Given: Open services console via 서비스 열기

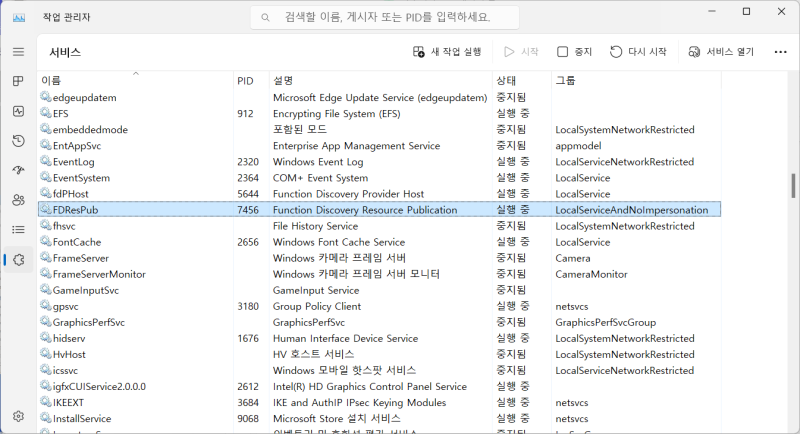Looking at the screenshot, I should click(721, 52).
